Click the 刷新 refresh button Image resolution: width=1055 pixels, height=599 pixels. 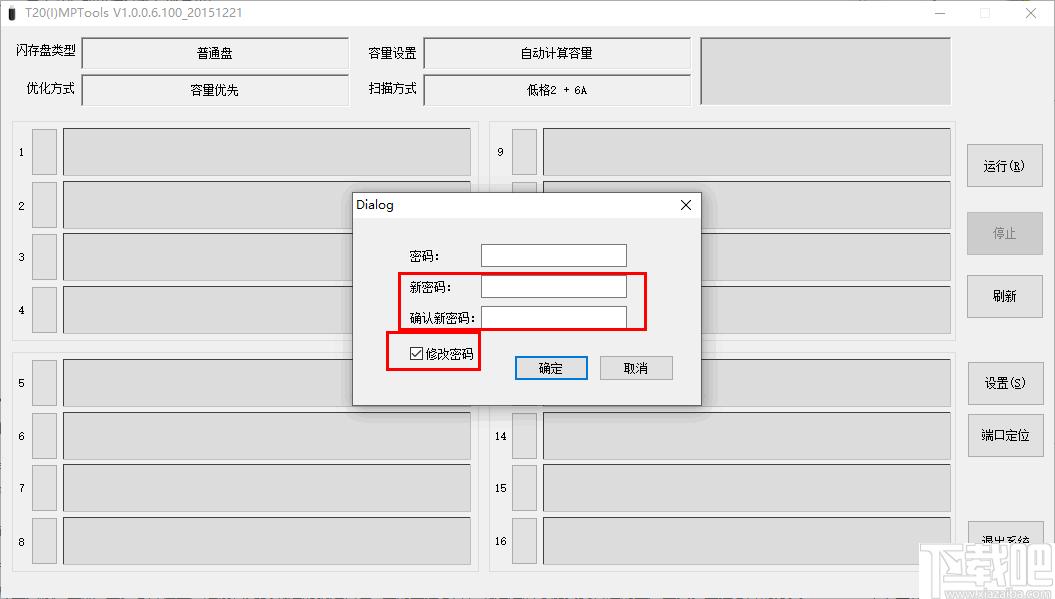pos(1005,296)
